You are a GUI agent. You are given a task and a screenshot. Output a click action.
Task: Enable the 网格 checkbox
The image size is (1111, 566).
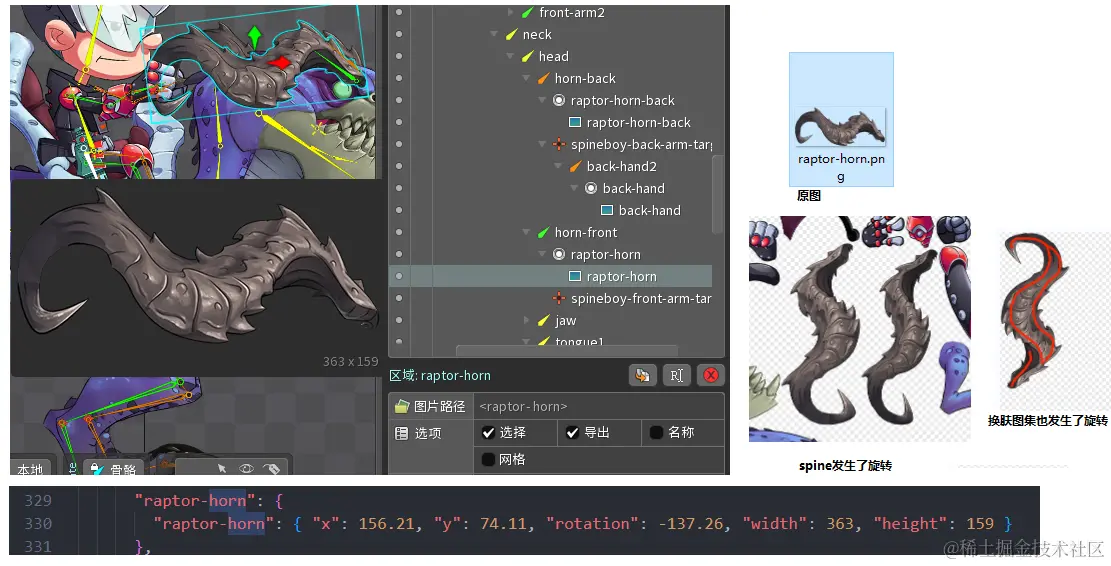click(488, 460)
